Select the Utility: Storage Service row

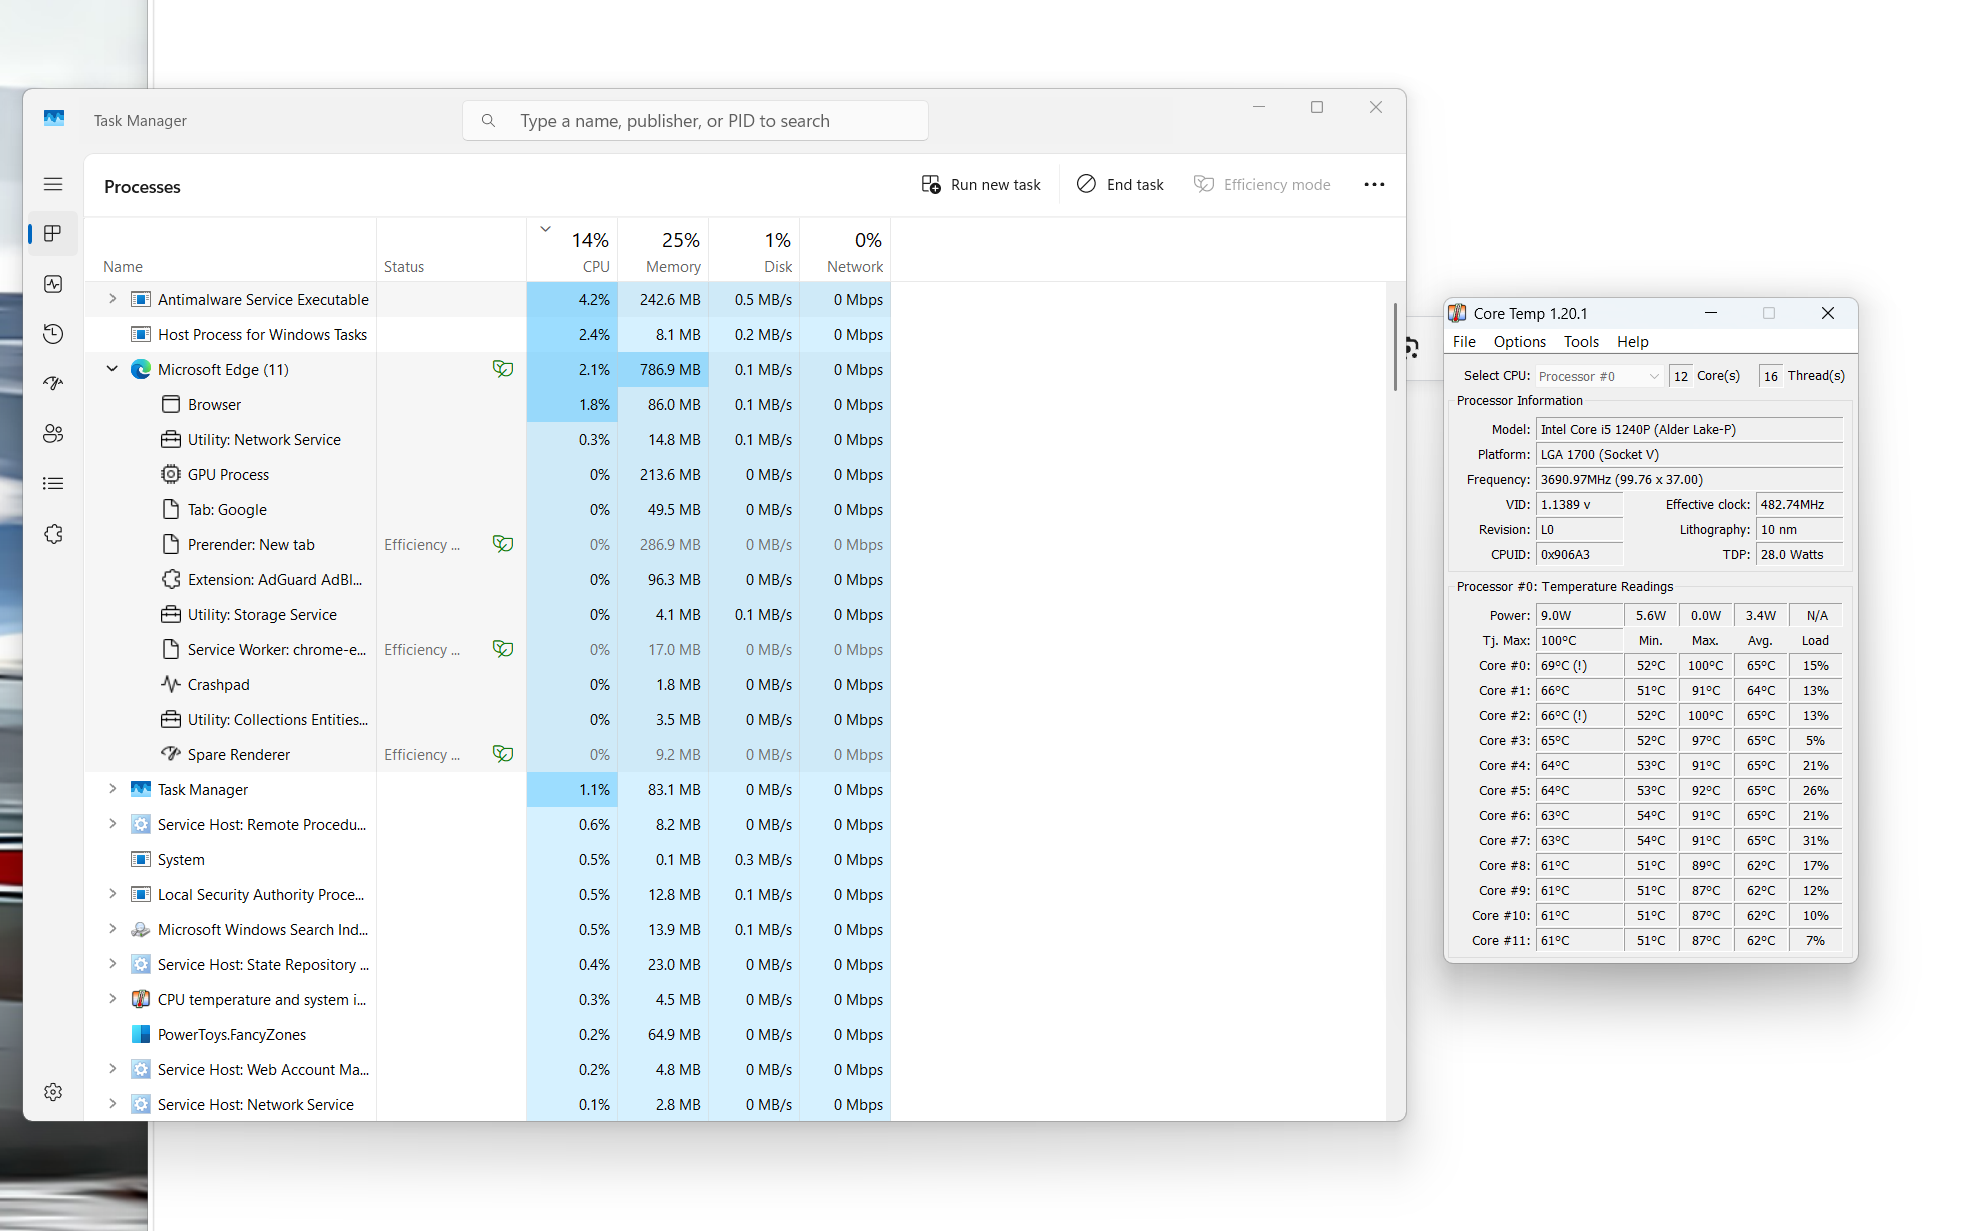pos(487,614)
